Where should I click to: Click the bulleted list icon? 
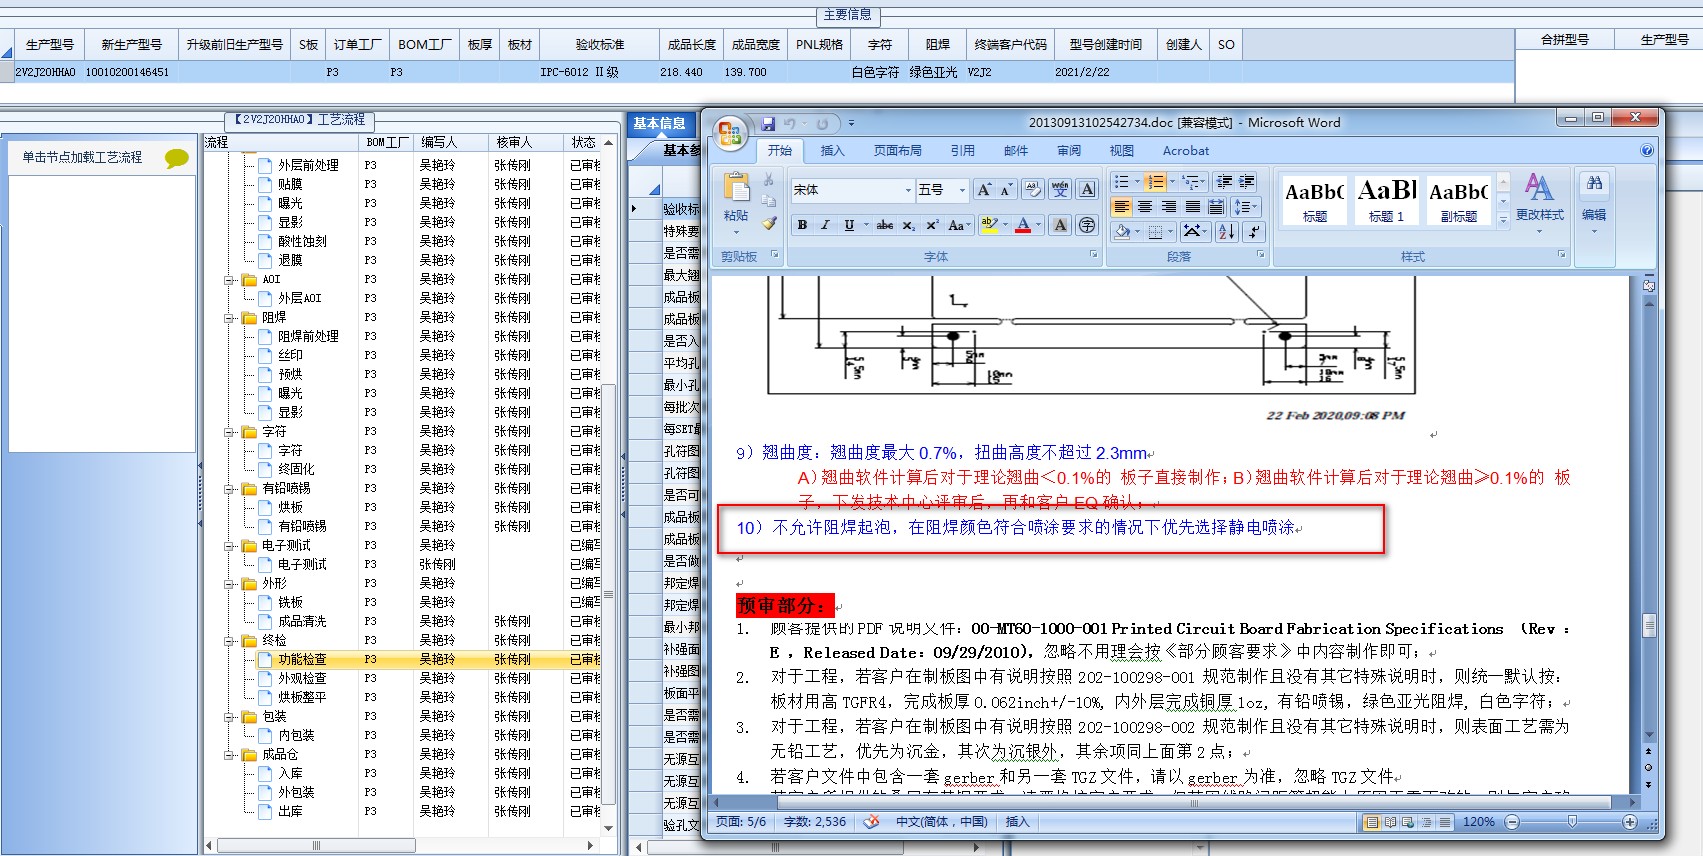click(1121, 182)
